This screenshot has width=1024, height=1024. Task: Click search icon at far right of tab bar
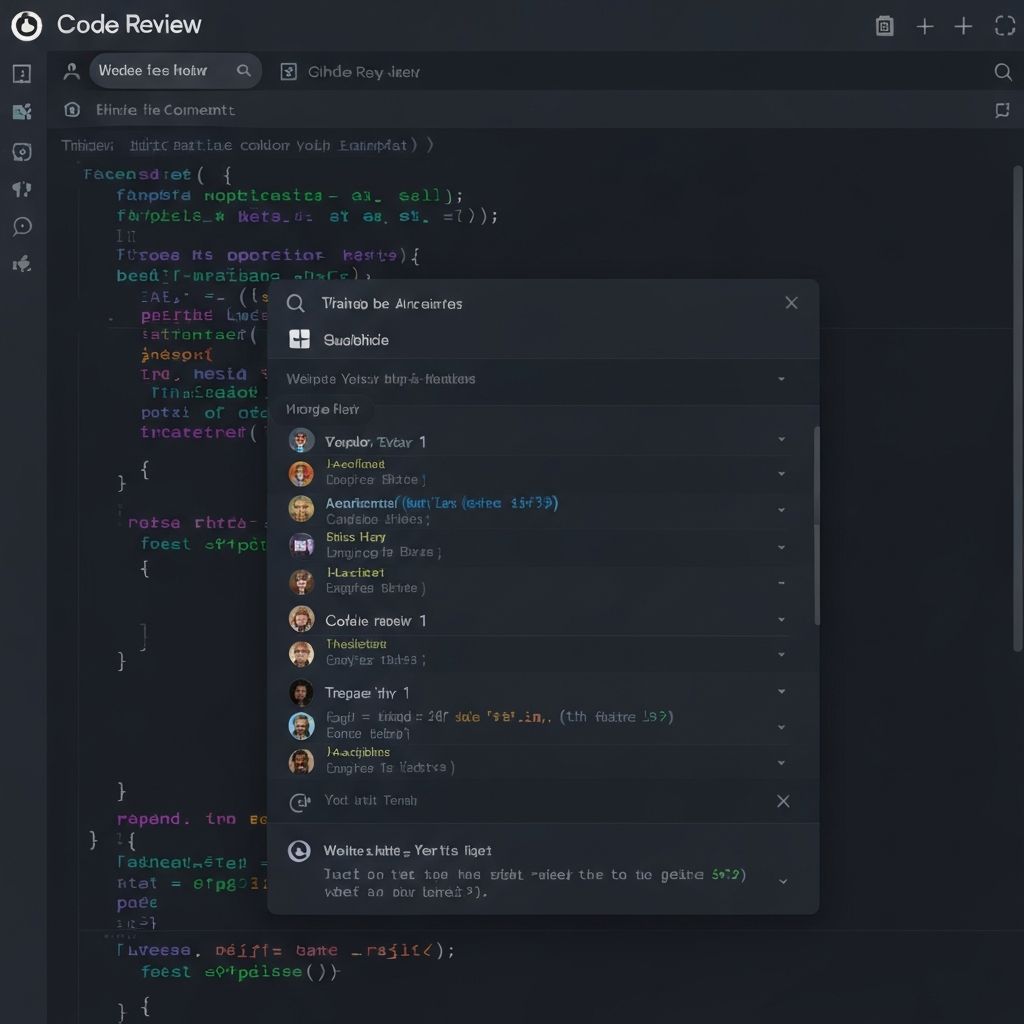tap(1002, 71)
